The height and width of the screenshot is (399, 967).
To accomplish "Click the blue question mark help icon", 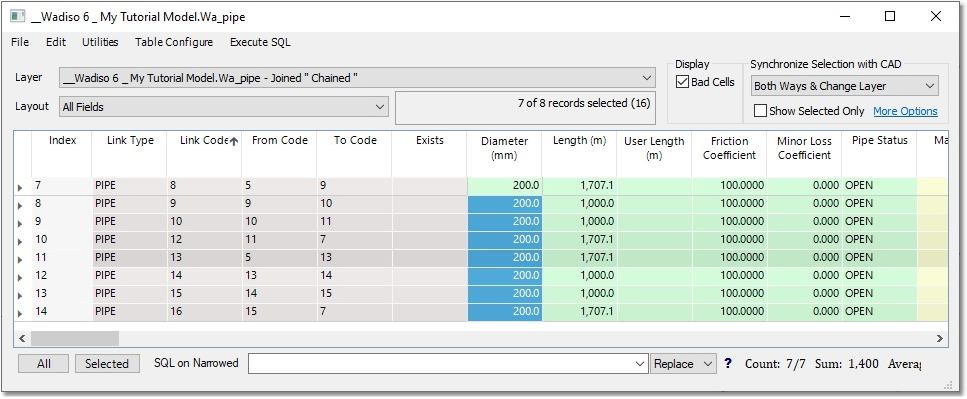I will pyautogui.click(x=728, y=364).
